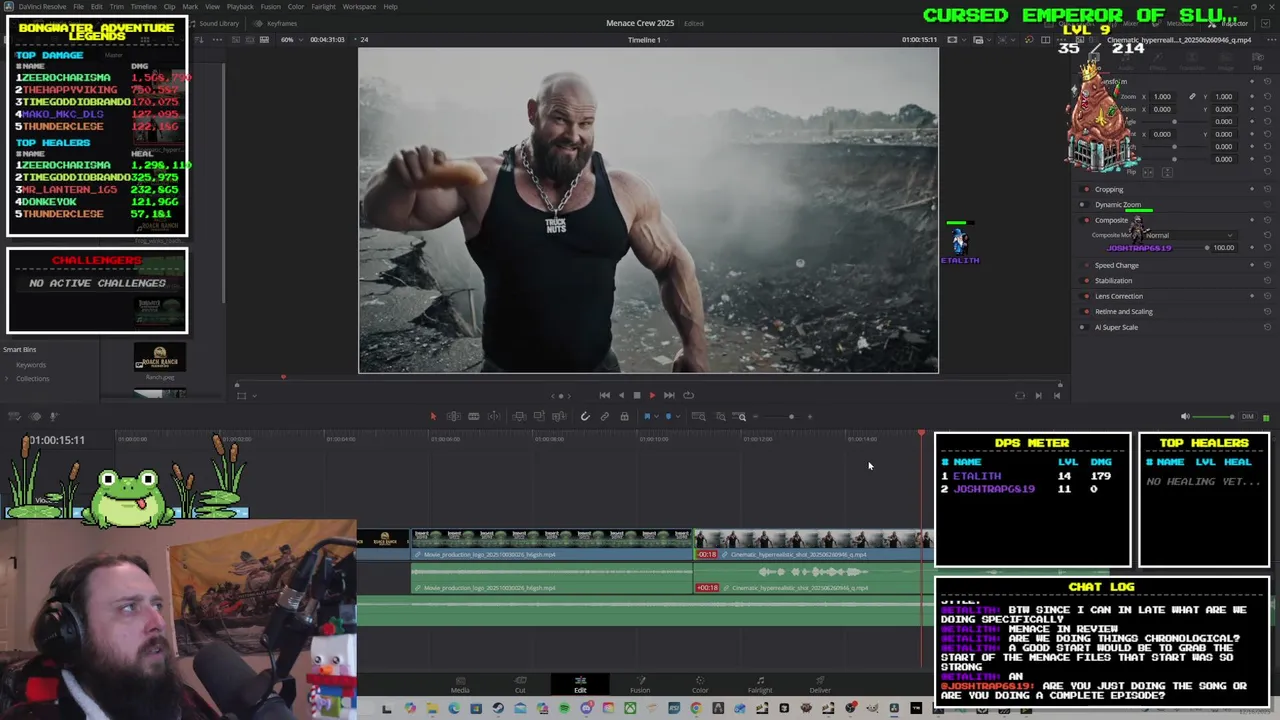The width and height of the screenshot is (1280, 720).
Task: Open the Timeline 1 name dropdown
Action: [x=650, y=40]
